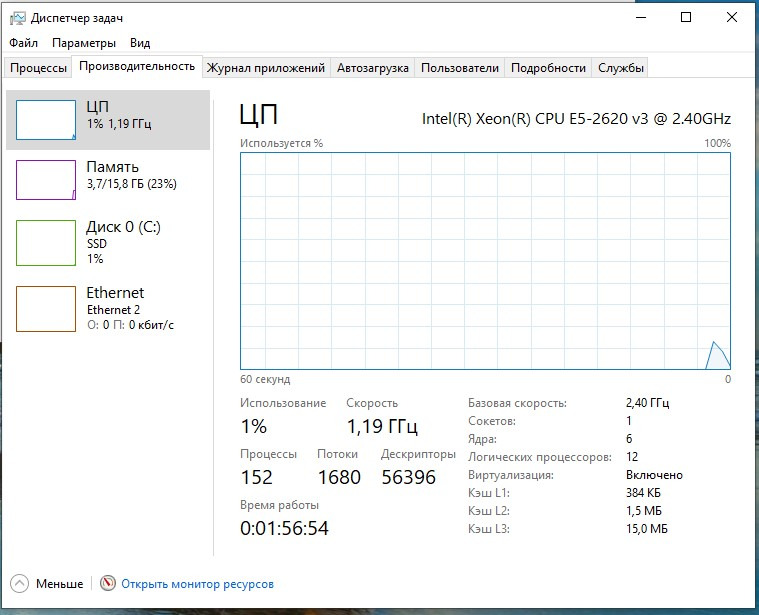
Task: Select the Ethernet graph thumbnail
Action: pyautogui.click(x=46, y=308)
